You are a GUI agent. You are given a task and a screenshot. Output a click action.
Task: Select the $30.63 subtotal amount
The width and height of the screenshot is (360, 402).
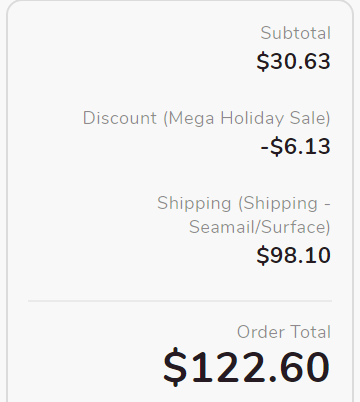coord(293,61)
